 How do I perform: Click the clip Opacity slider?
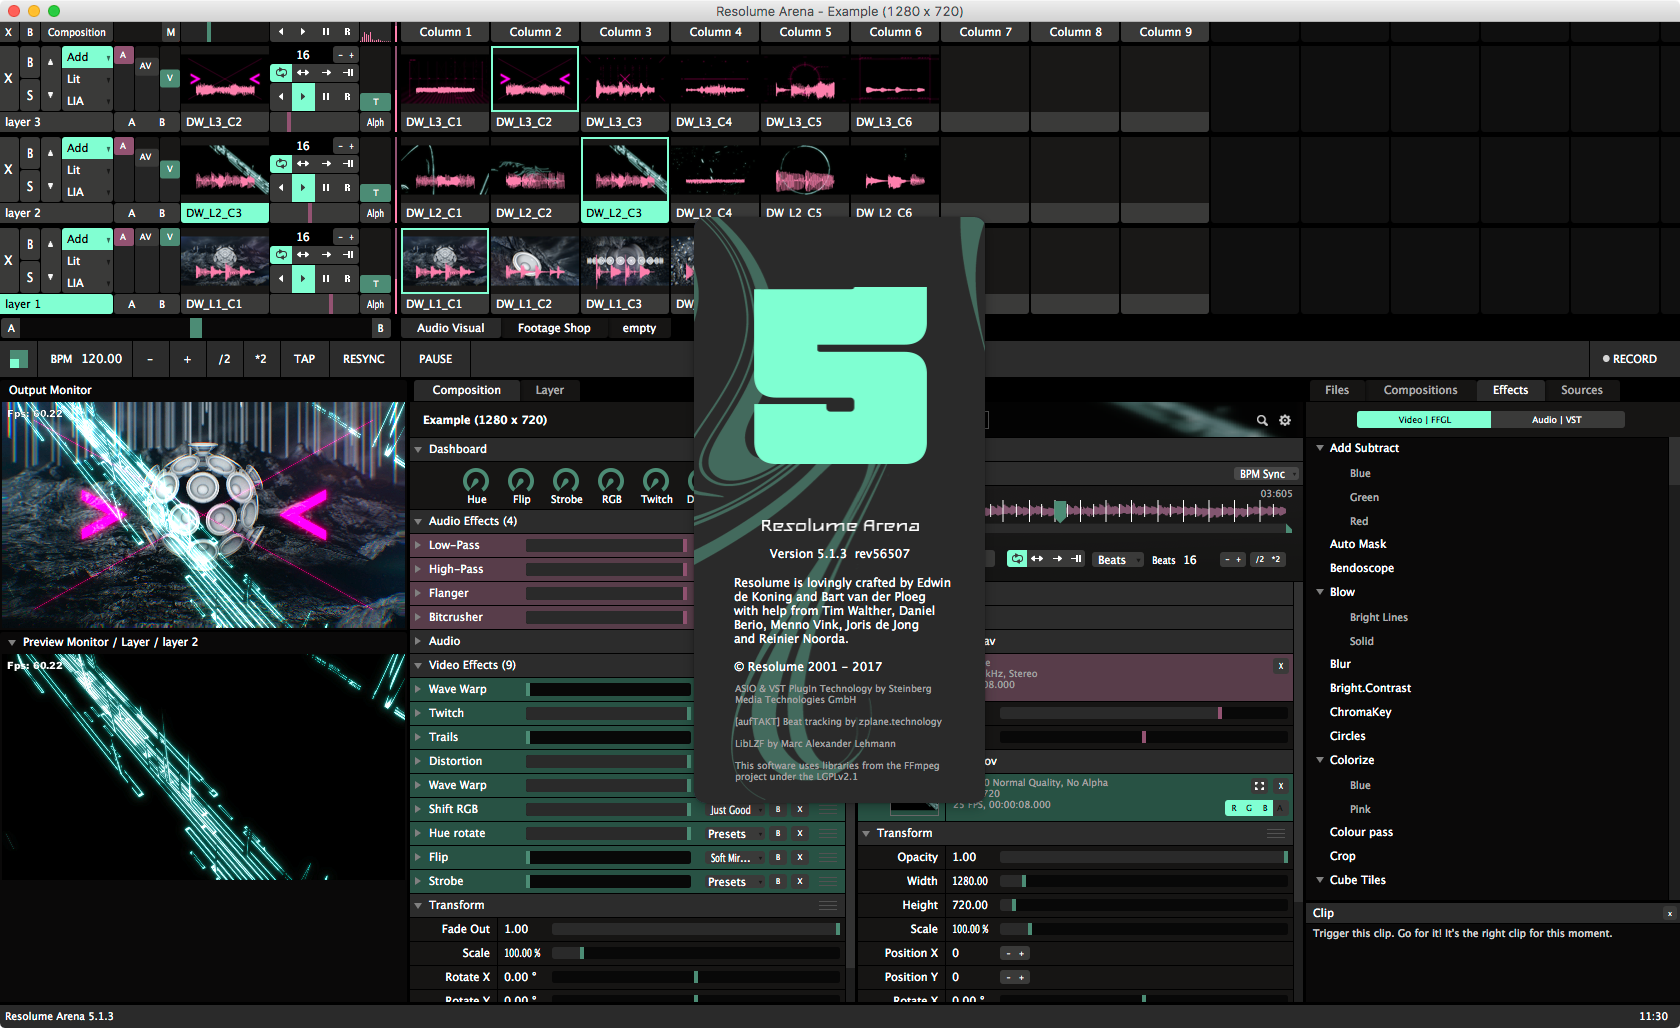(x=1143, y=857)
